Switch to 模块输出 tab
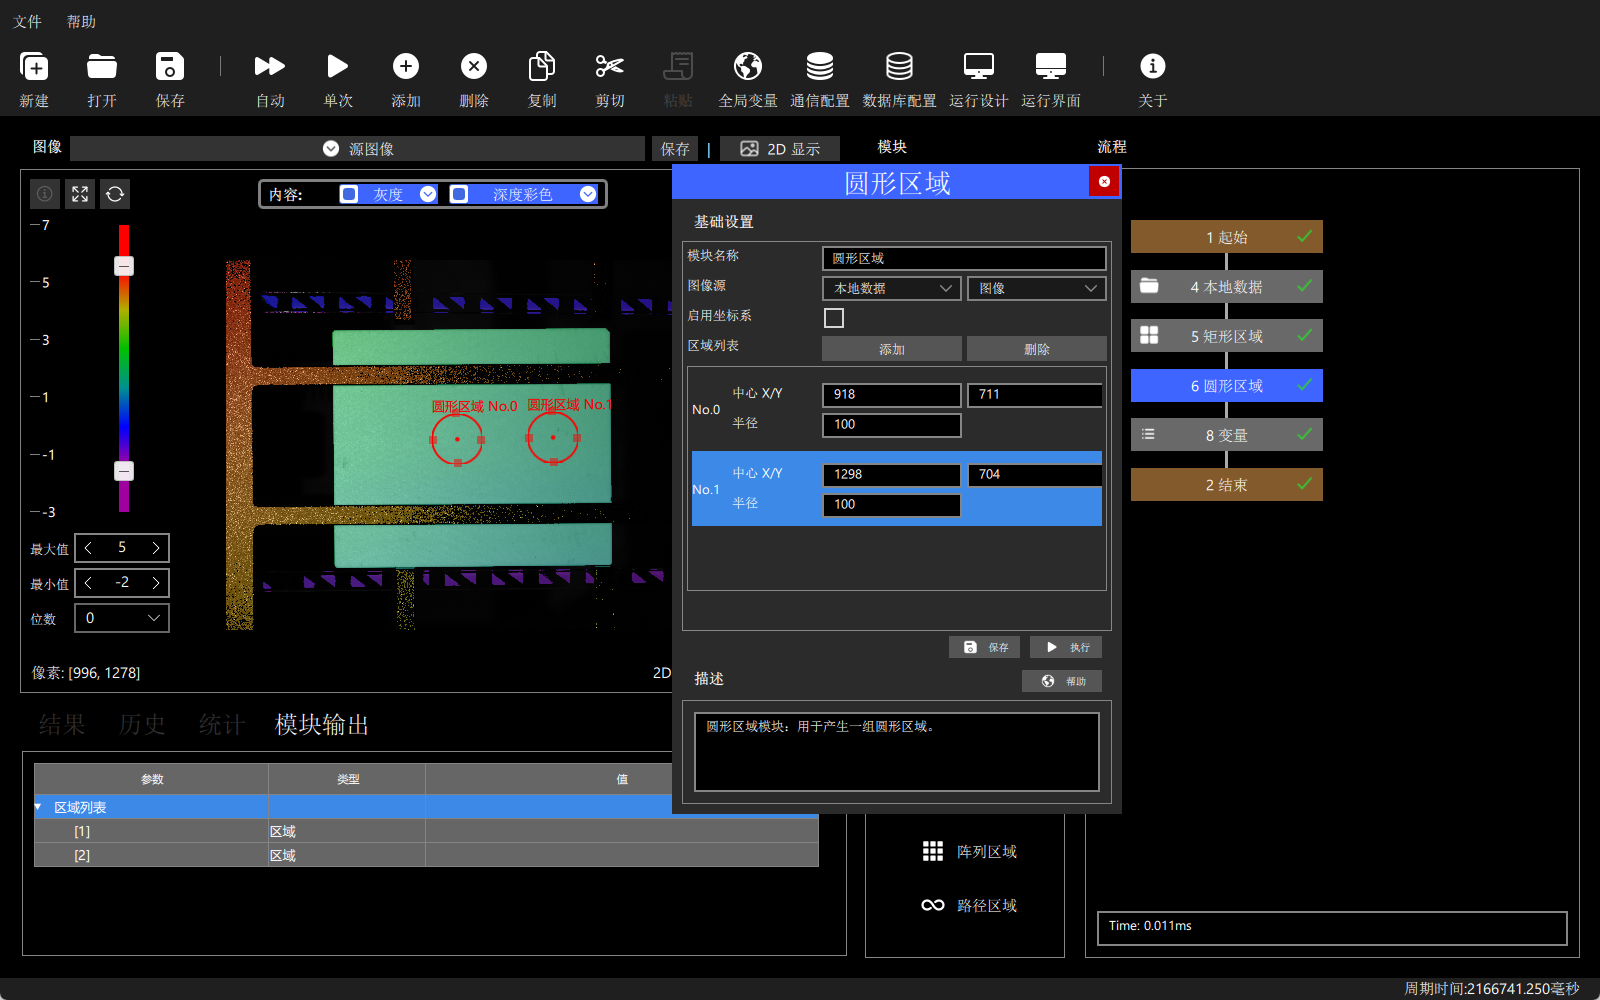The width and height of the screenshot is (1600, 1000). click(322, 724)
